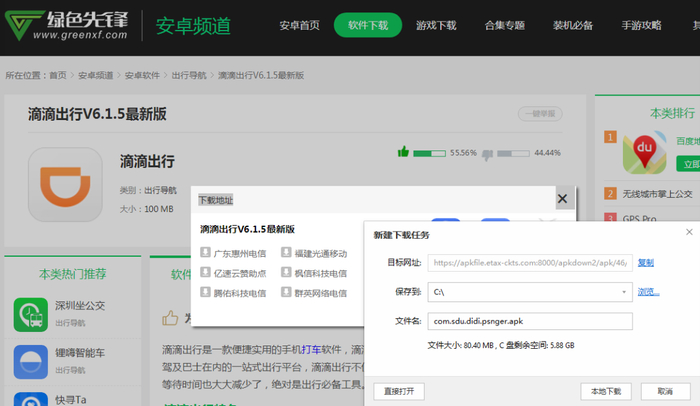Click the 本地下载 button
The image size is (700, 406).
(x=606, y=390)
